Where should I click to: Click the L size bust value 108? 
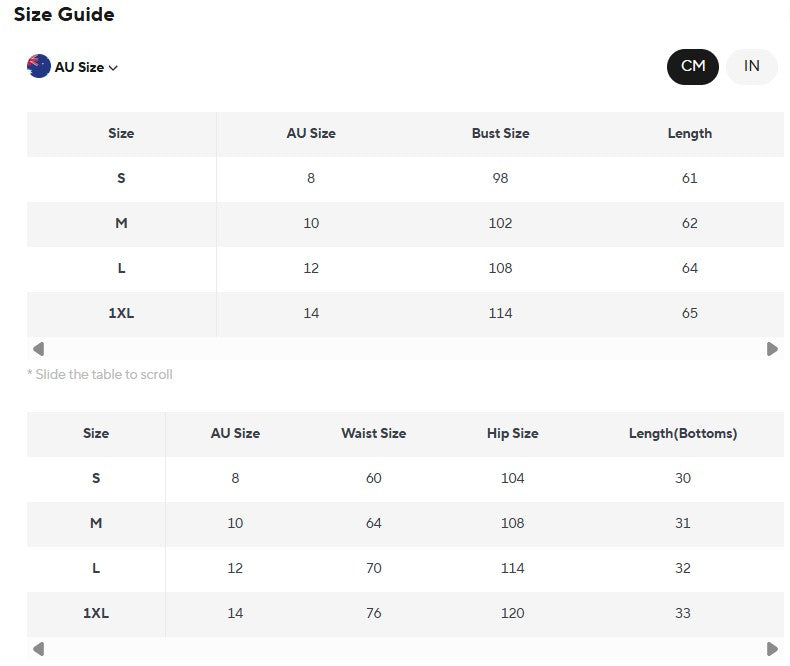click(x=500, y=268)
